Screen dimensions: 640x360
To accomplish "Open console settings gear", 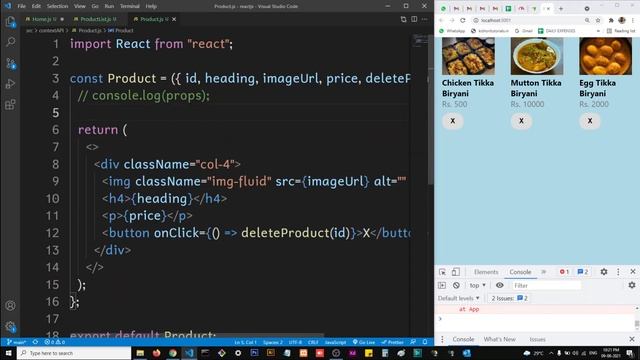I will click(632, 285).
